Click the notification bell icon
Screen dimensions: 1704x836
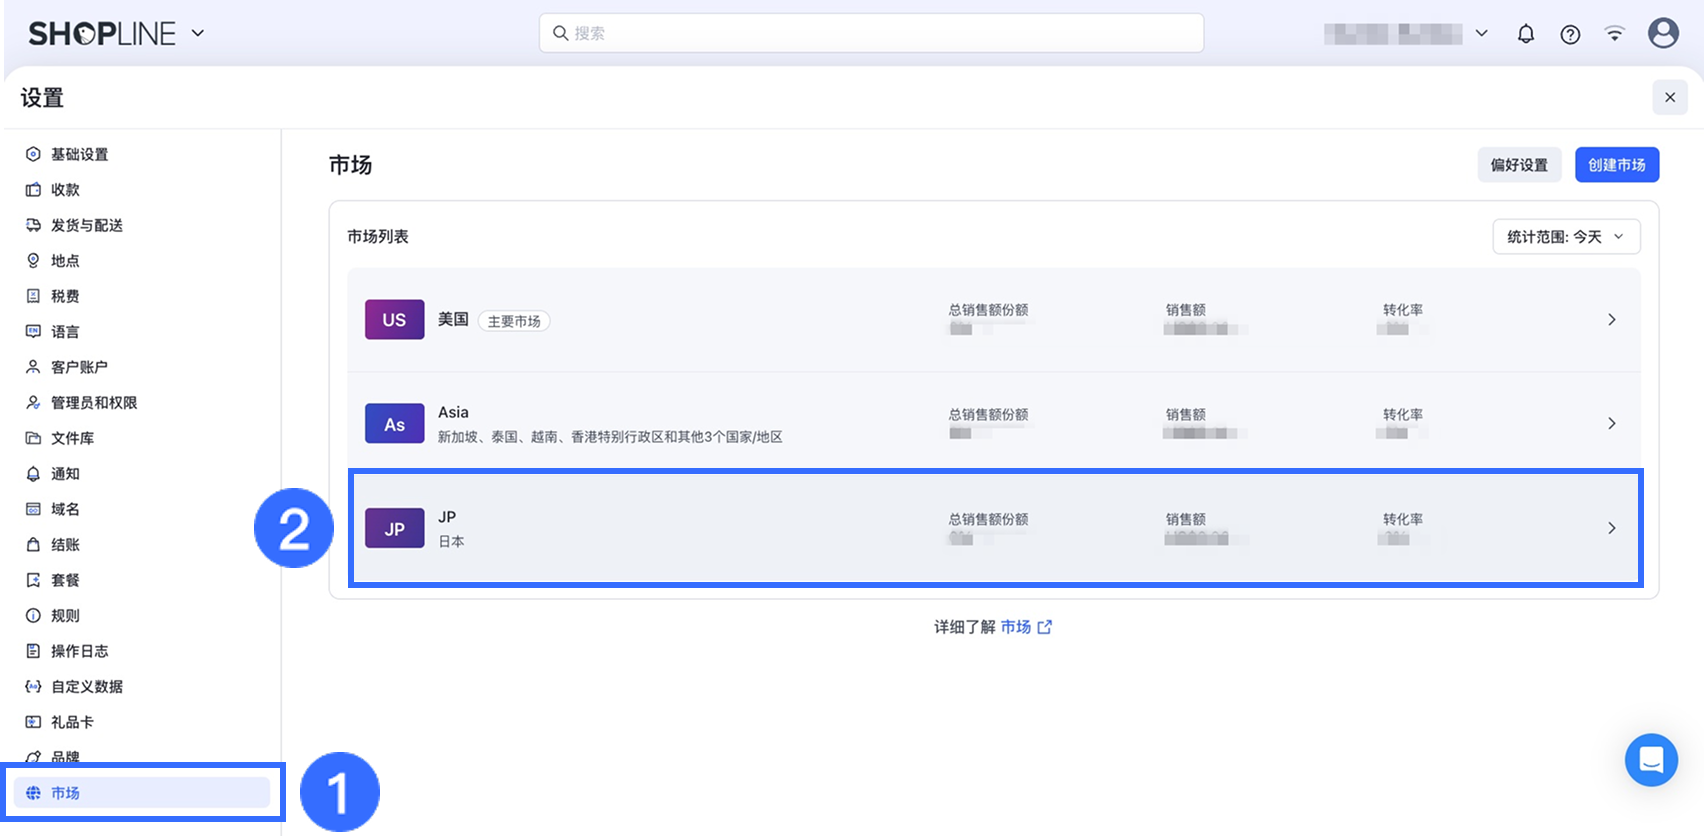click(1525, 34)
